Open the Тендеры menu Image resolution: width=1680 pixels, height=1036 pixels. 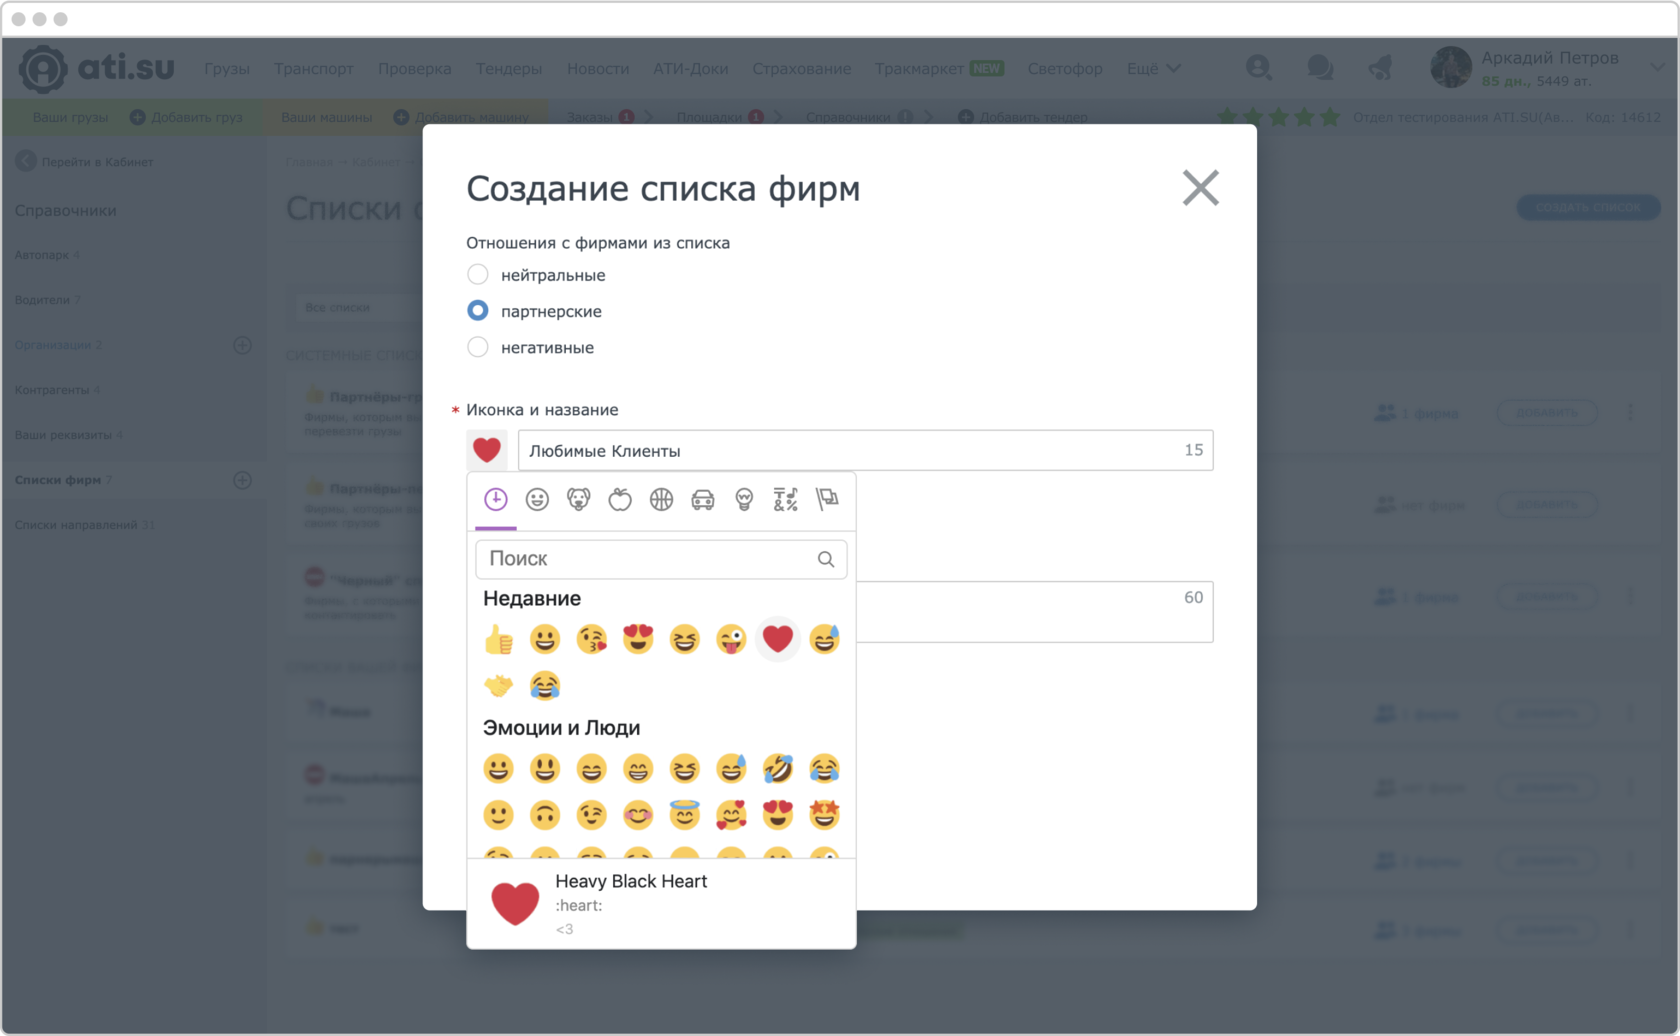point(509,69)
